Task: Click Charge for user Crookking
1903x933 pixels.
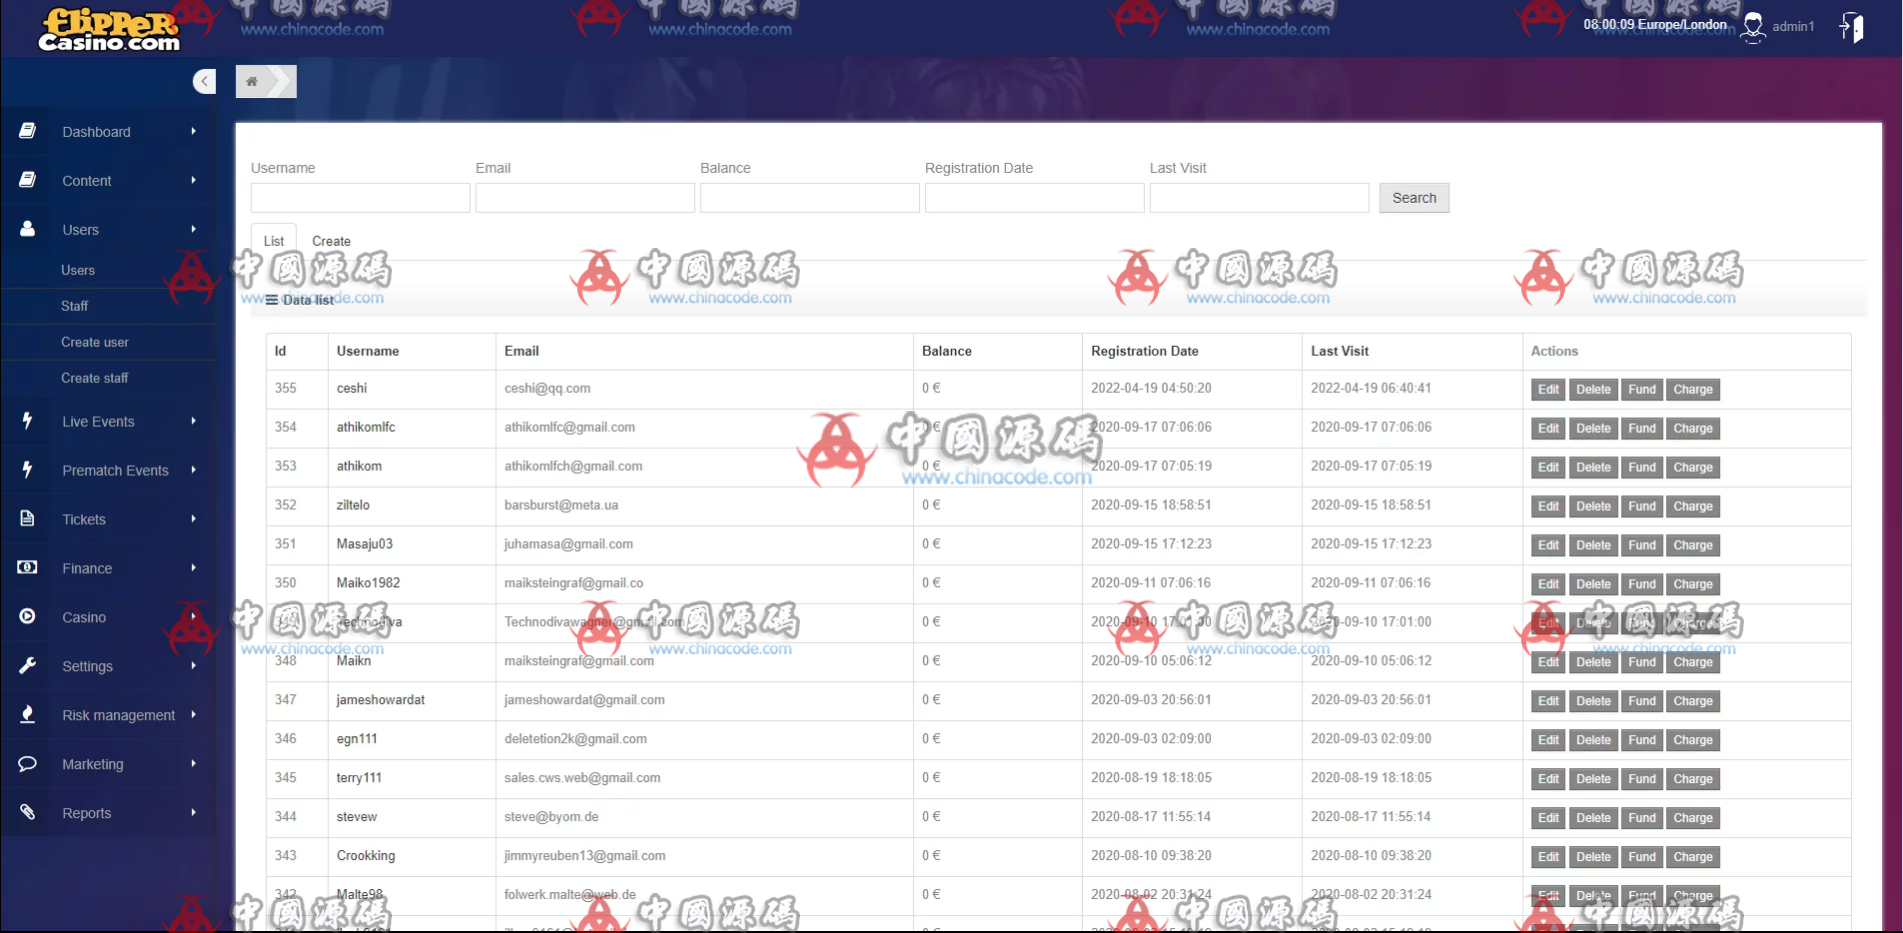Action: [1693, 857]
